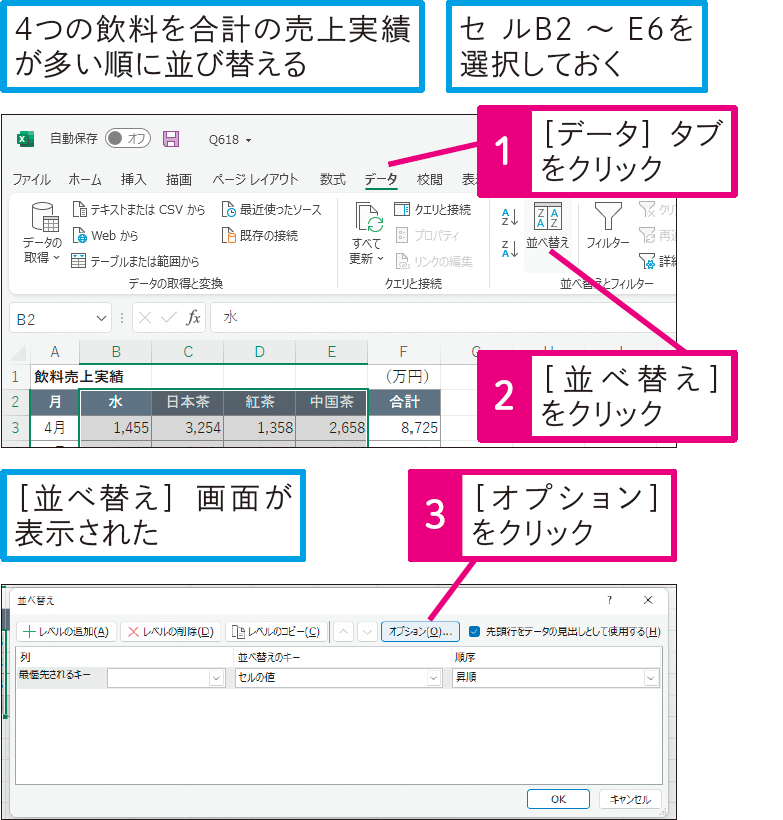
Task: Click the fx insert function icon
Action: (193, 317)
